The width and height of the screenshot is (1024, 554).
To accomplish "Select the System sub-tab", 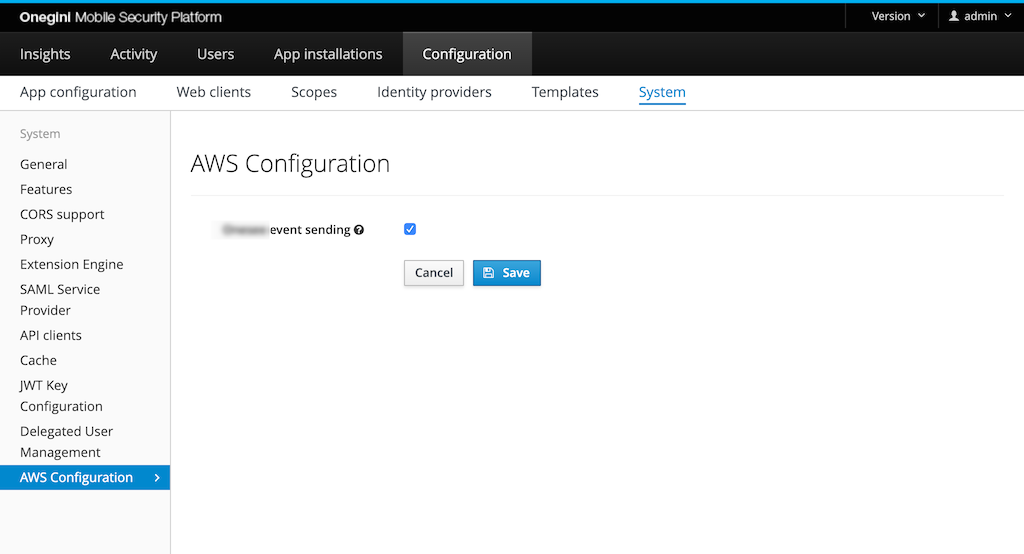I will 662,92.
